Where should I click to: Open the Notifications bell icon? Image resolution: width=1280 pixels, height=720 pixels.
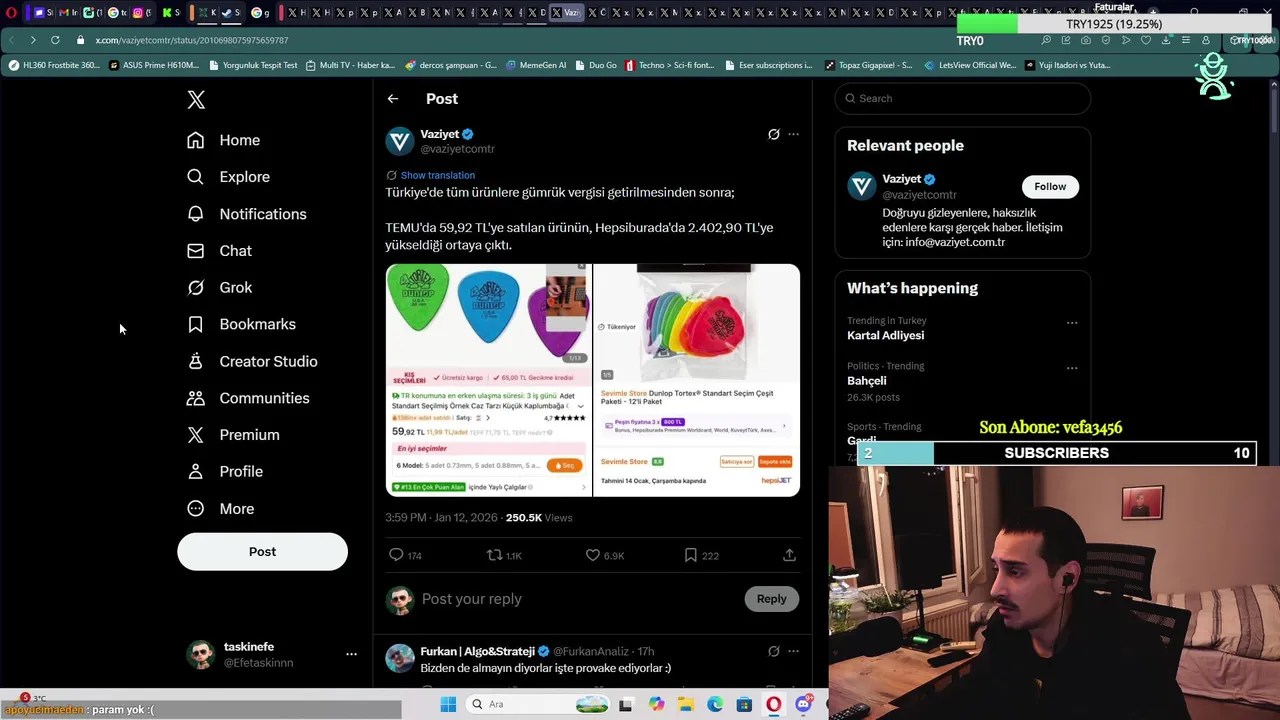click(196, 214)
